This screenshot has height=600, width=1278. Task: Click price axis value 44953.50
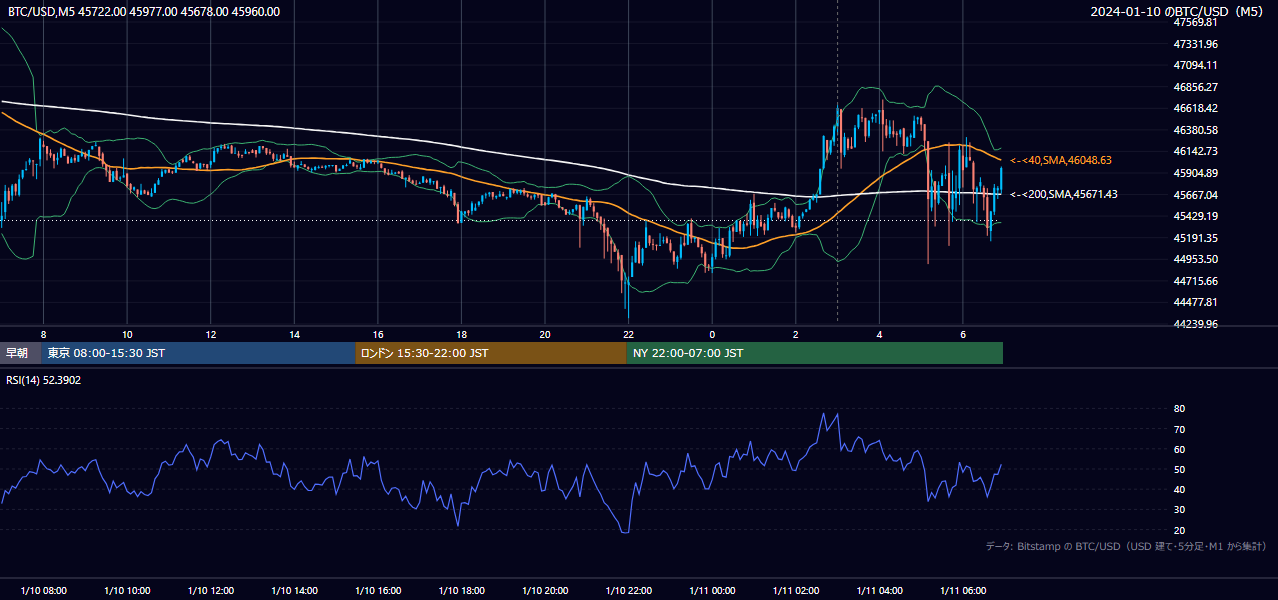(x=1195, y=259)
